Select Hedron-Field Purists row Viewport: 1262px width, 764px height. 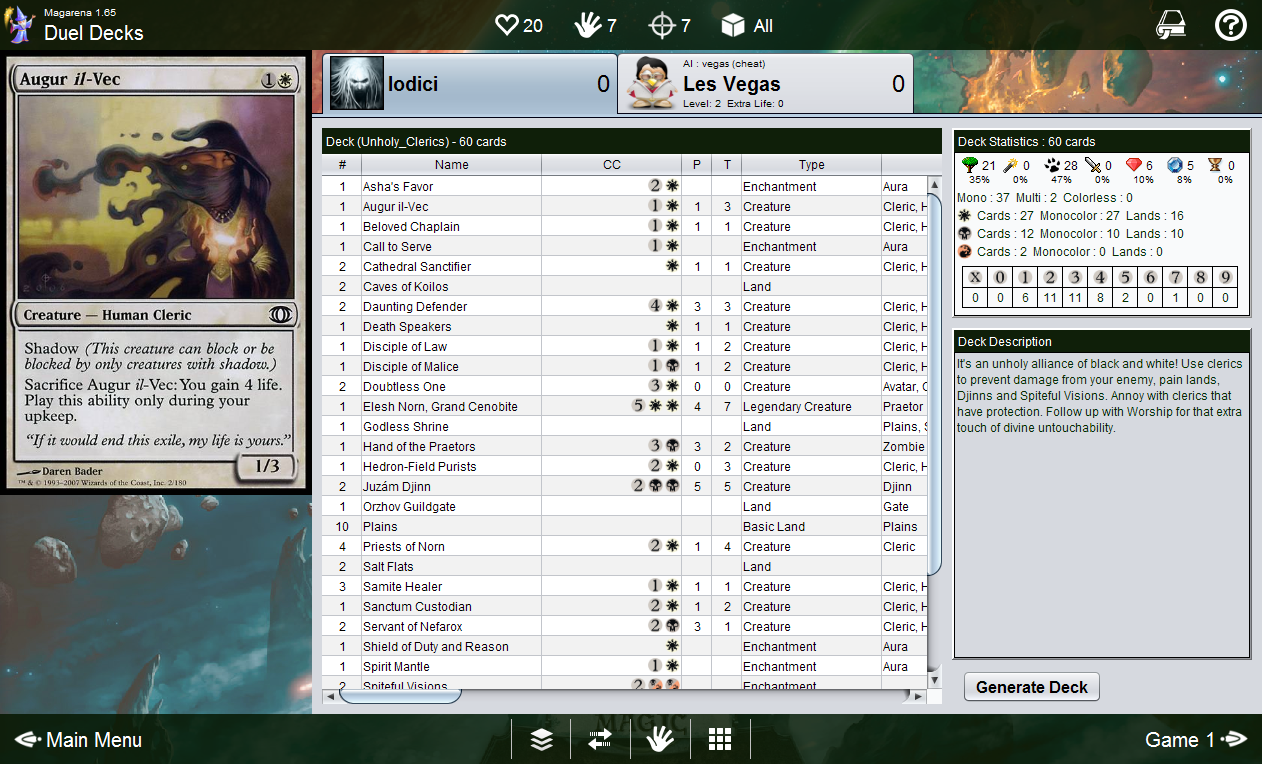[625, 466]
